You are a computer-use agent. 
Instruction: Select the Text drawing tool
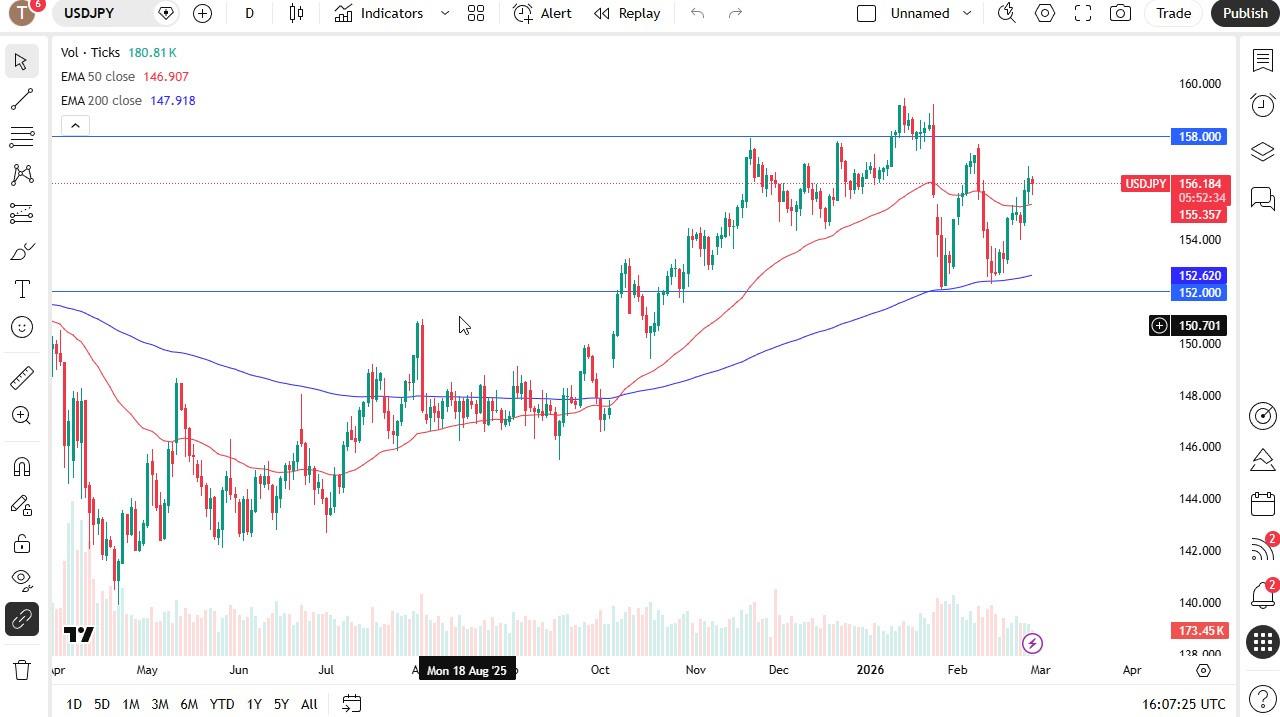tap(22, 289)
